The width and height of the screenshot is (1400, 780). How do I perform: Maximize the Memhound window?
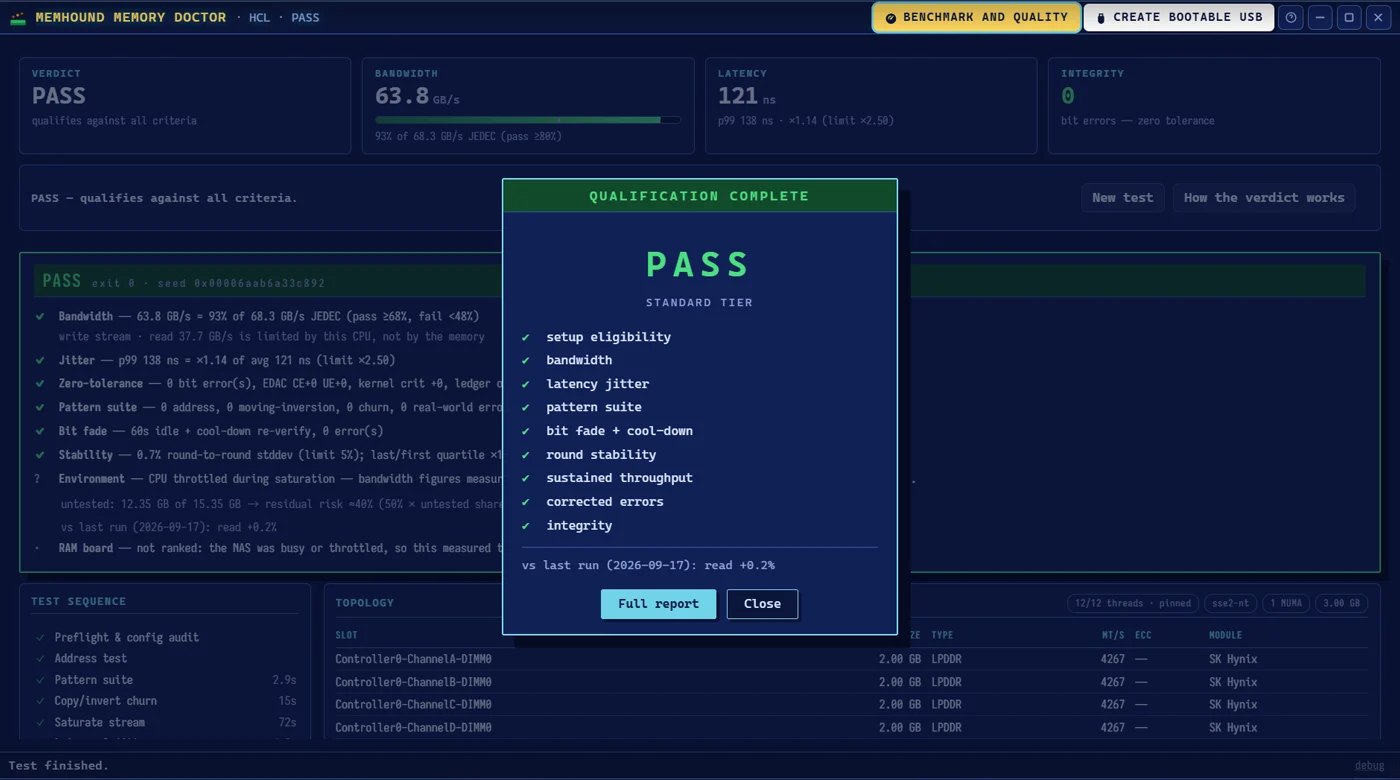coord(1349,18)
